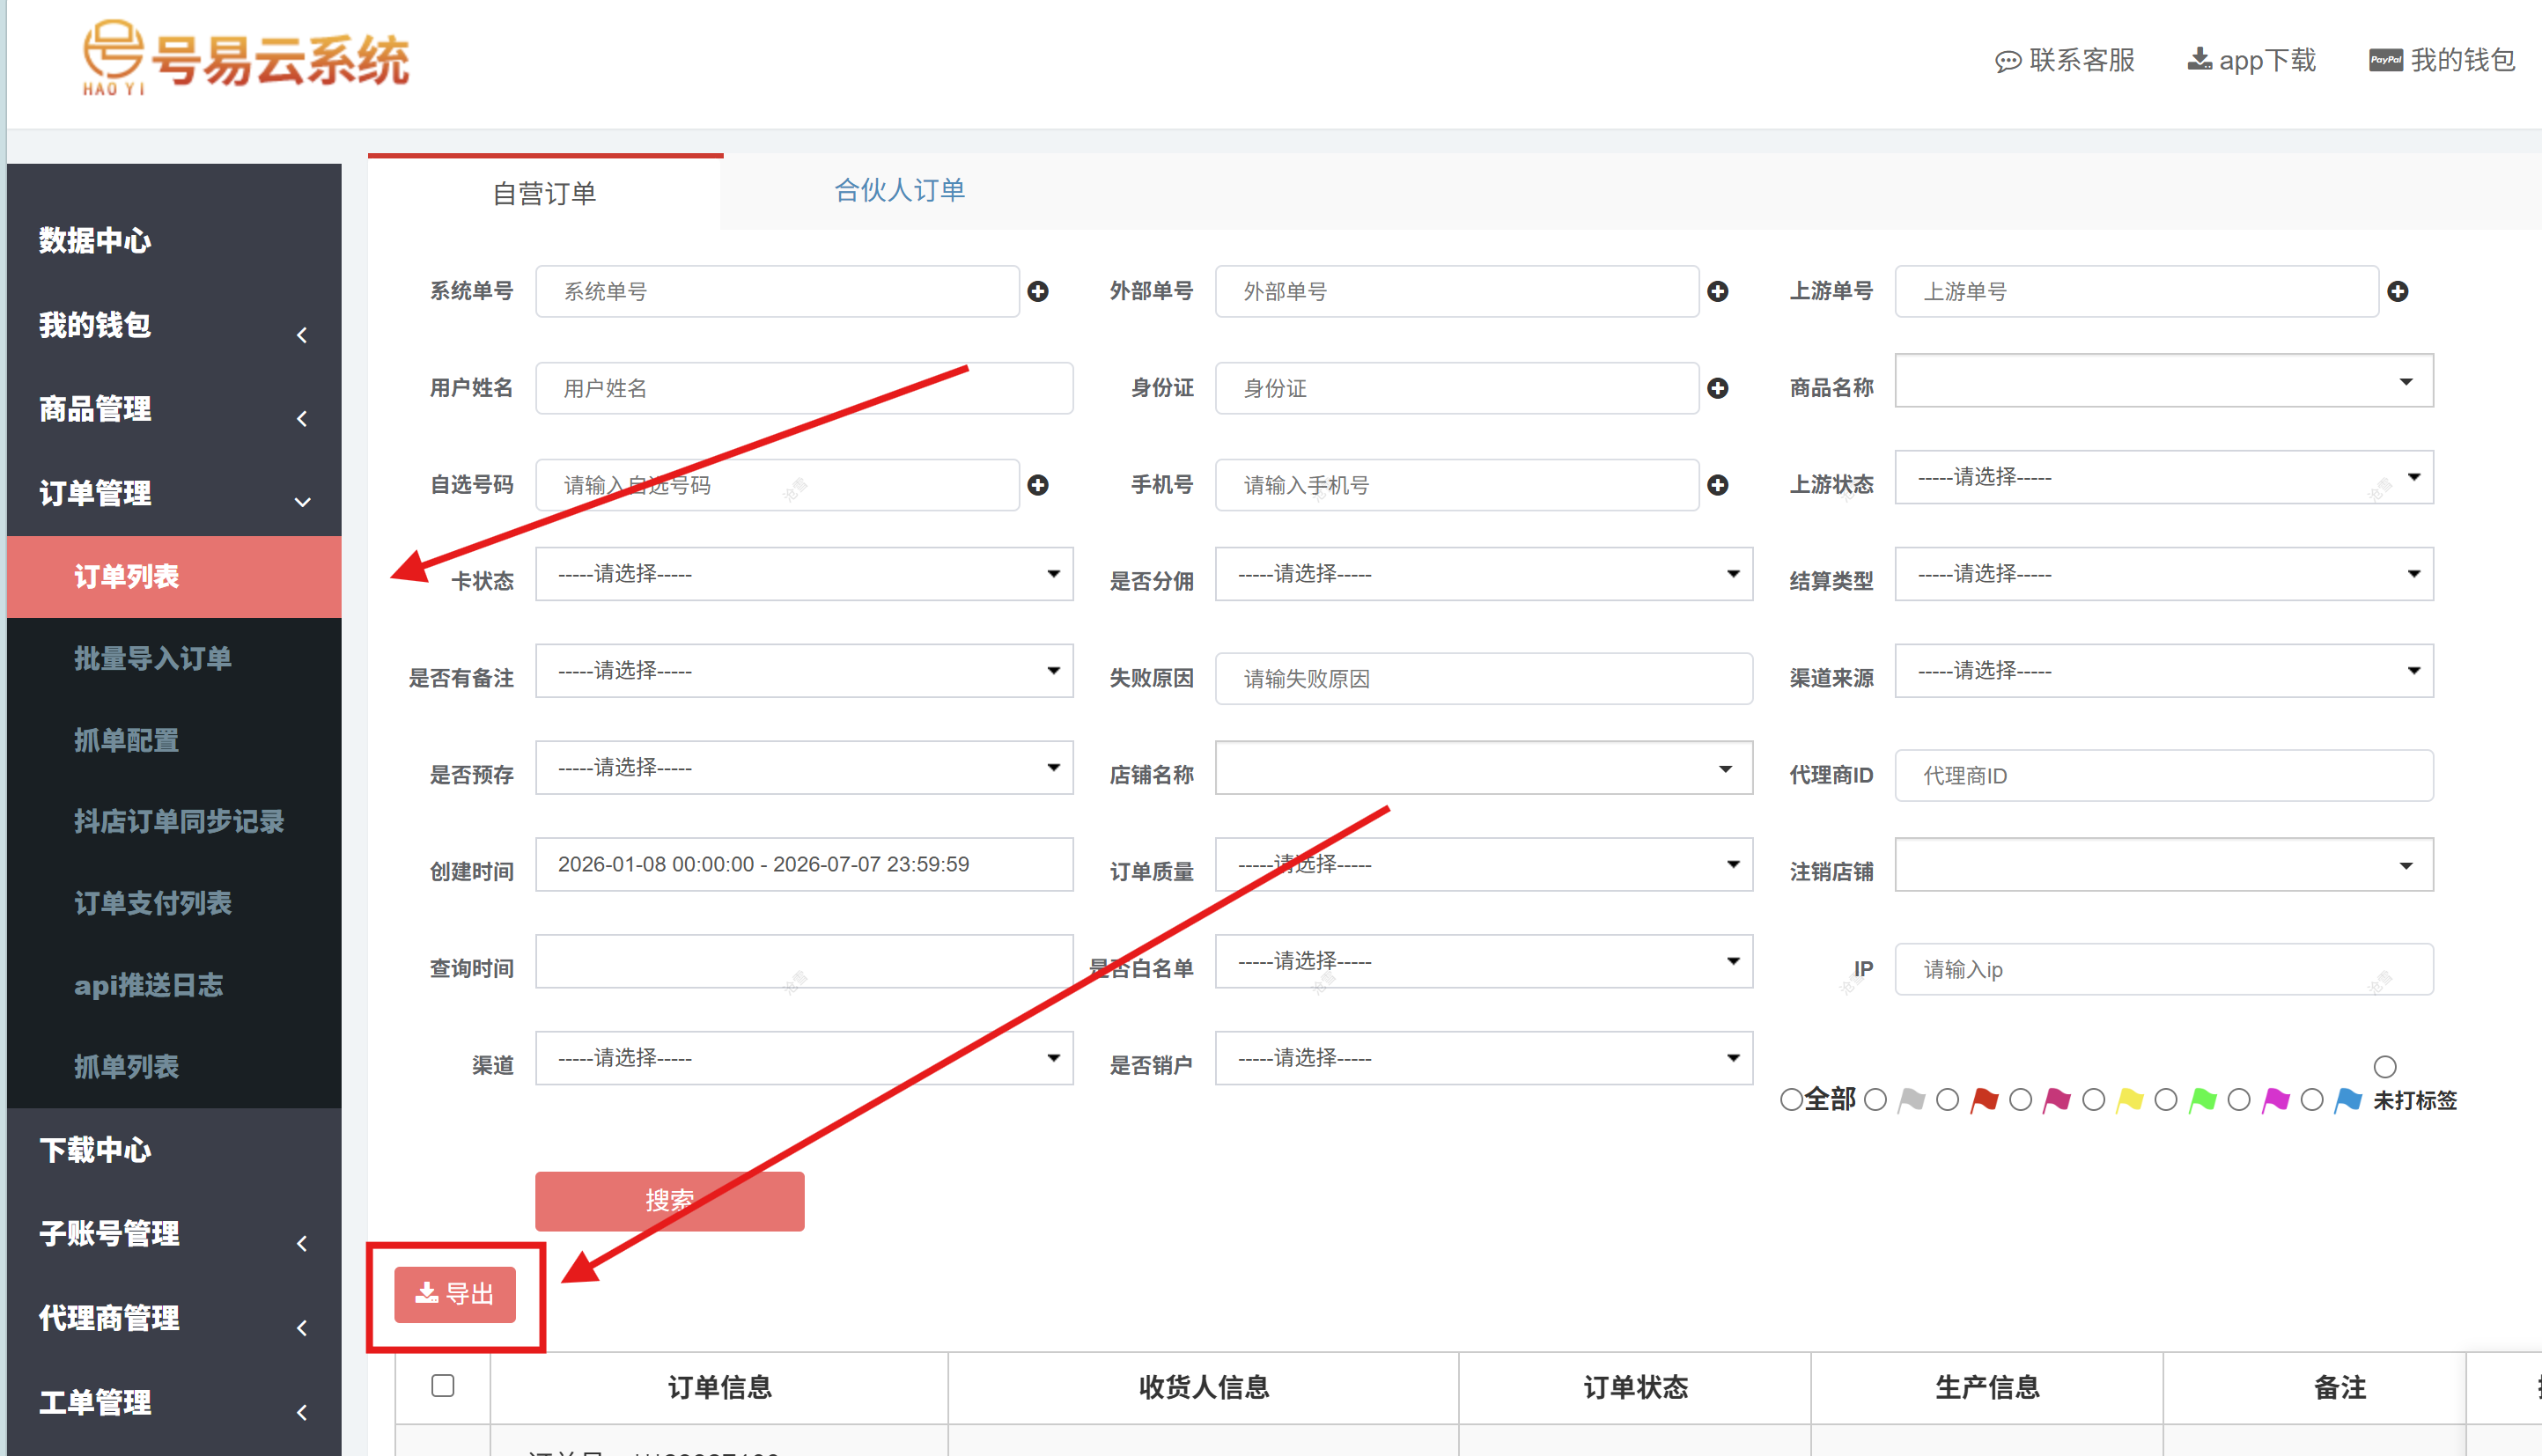Expand the 商品管理 sidebar section
The height and width of the screenshot is (1456, 2542).
174,409
